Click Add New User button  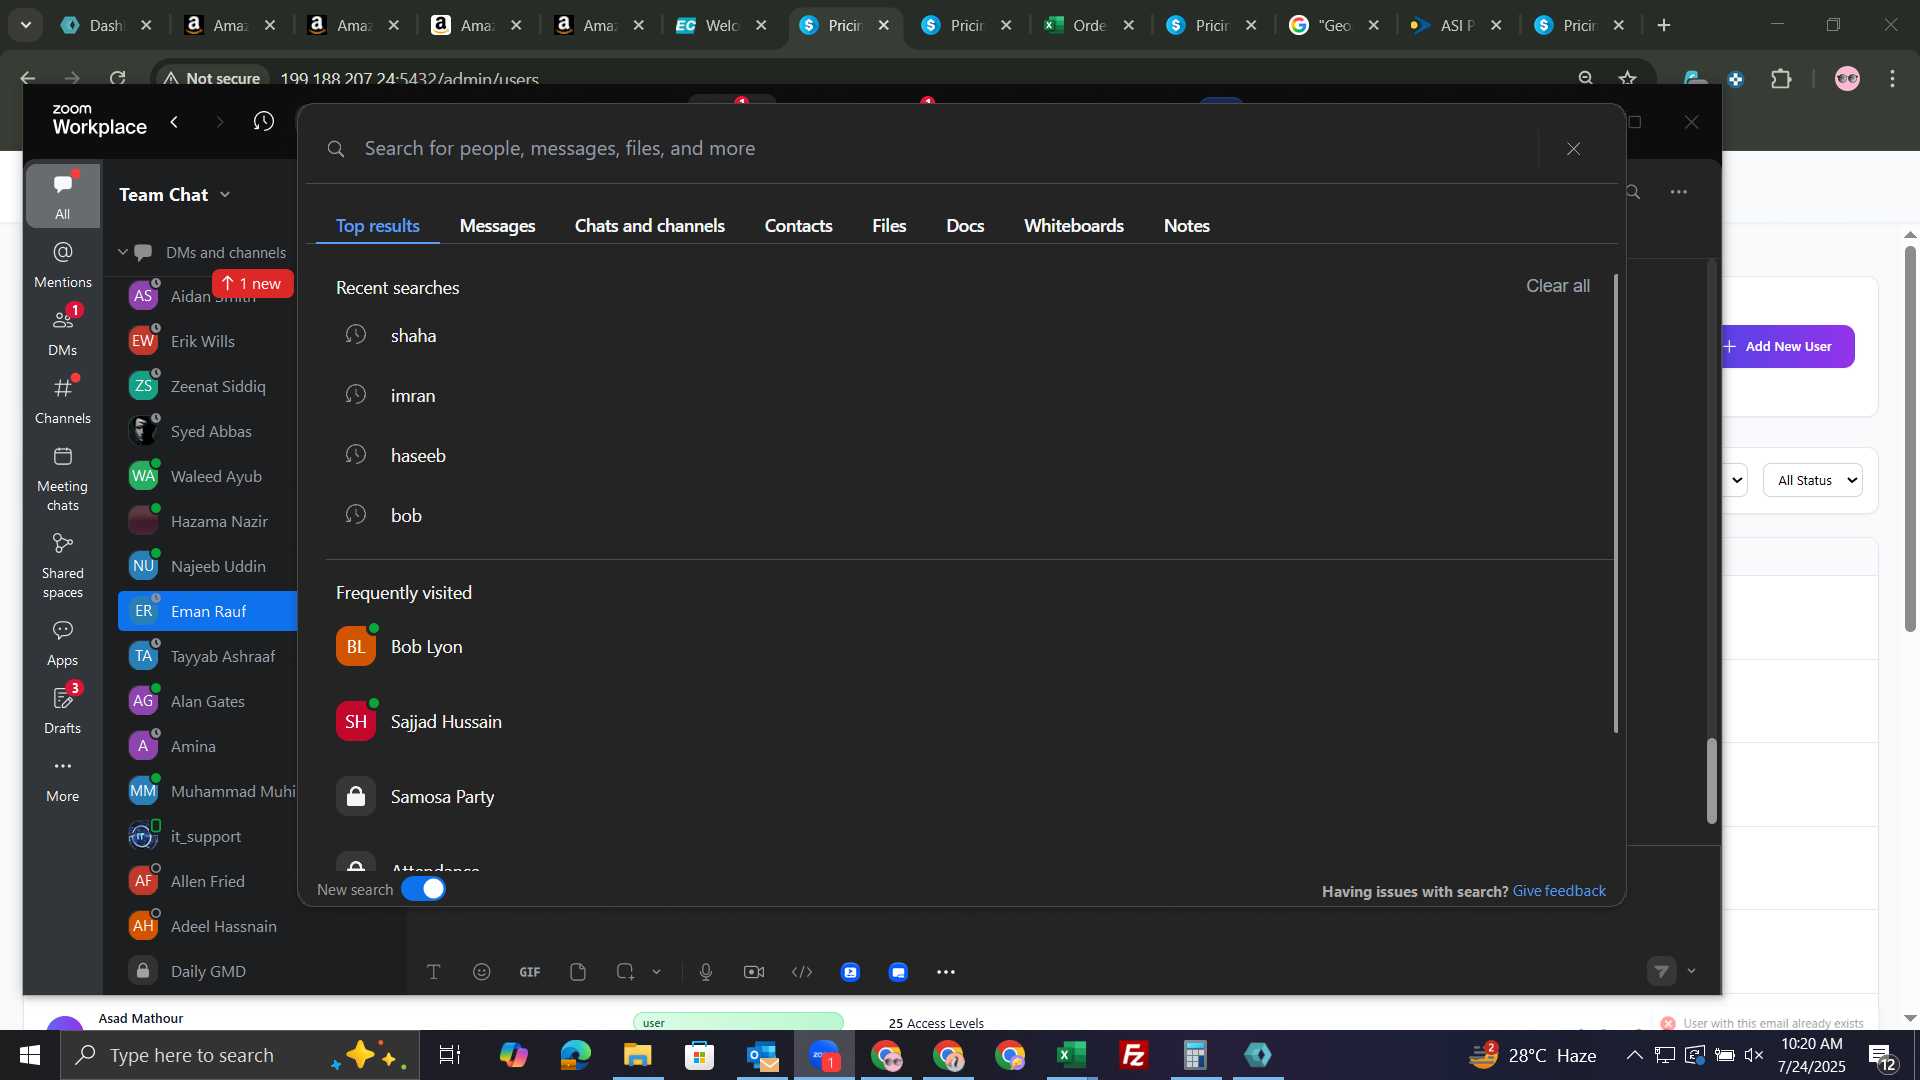point(1788,347)
